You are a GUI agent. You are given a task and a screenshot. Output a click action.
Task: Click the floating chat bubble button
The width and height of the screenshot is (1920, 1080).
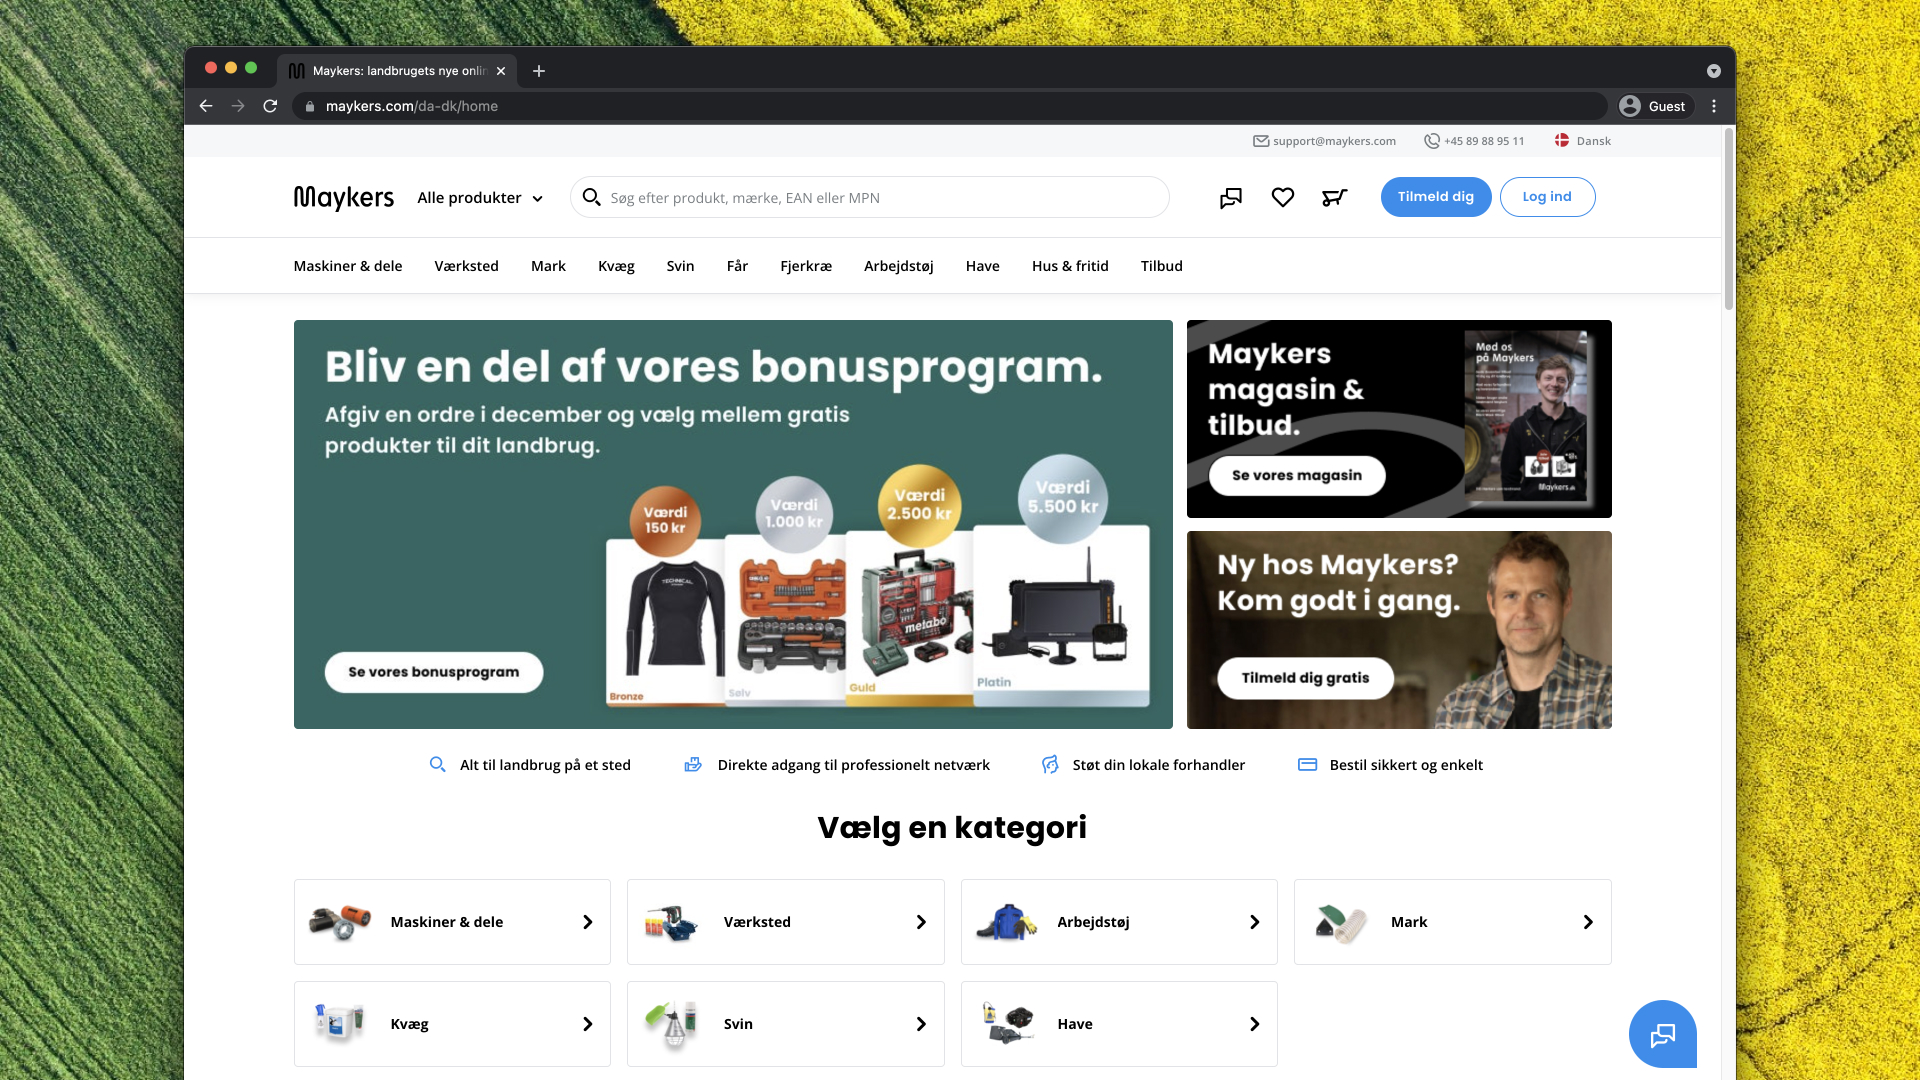(x=1662, y=1034)
